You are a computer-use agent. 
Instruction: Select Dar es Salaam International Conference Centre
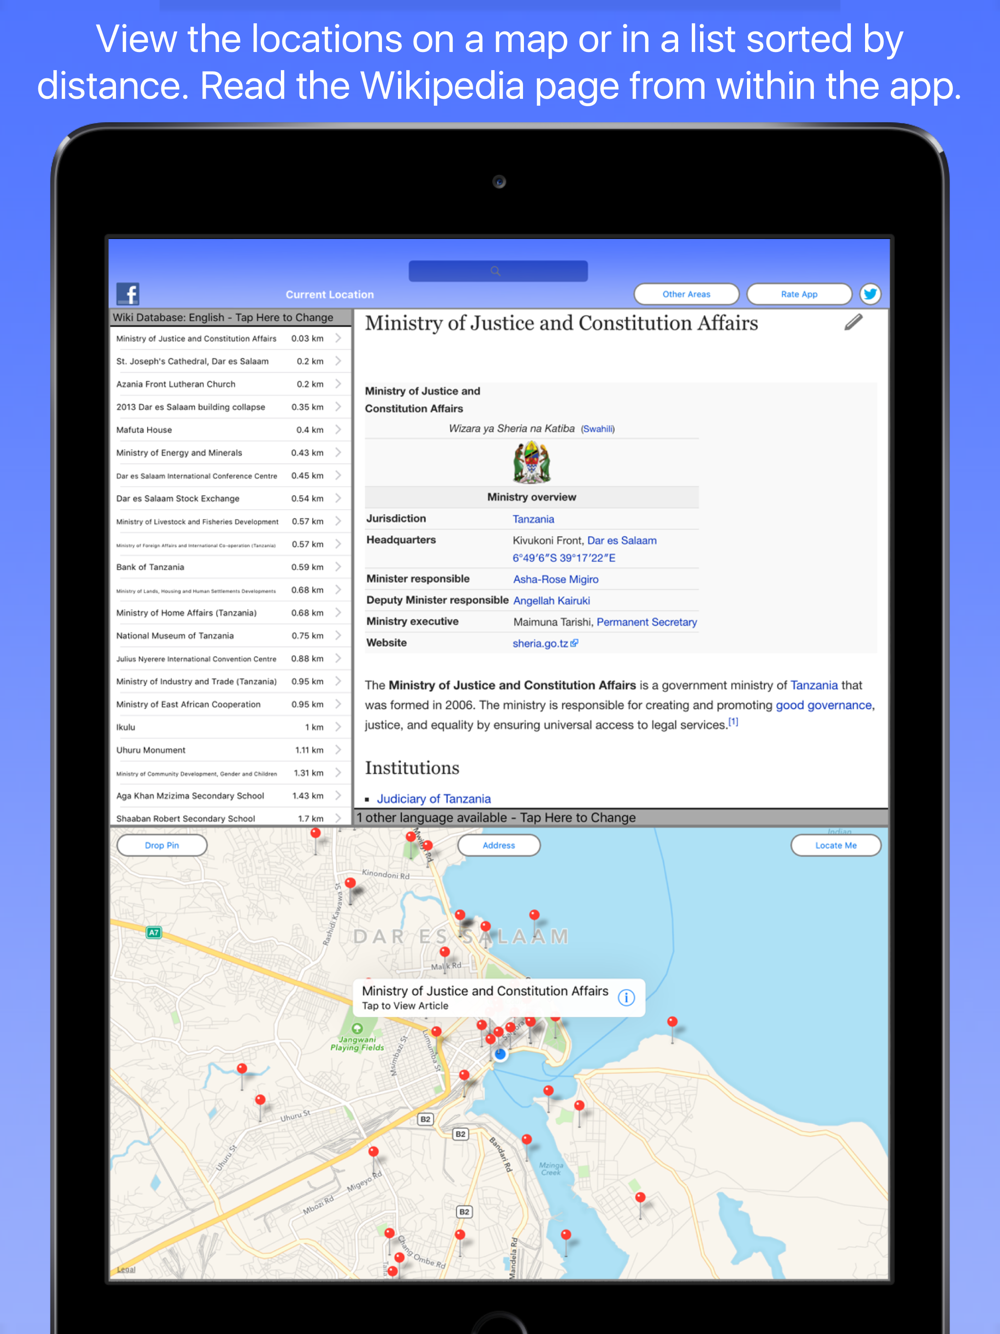coord(230,476)
